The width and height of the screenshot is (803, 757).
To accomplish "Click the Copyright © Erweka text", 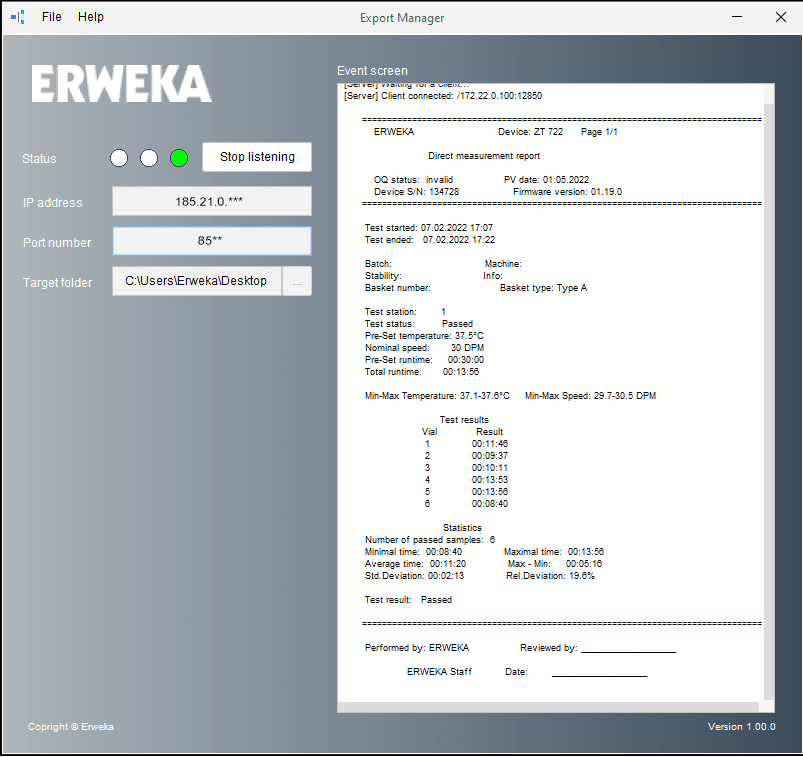I will tap(71, 727).
